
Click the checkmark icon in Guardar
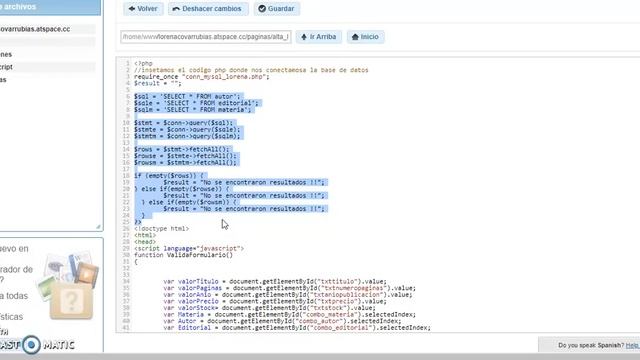[x=262, y=9]
